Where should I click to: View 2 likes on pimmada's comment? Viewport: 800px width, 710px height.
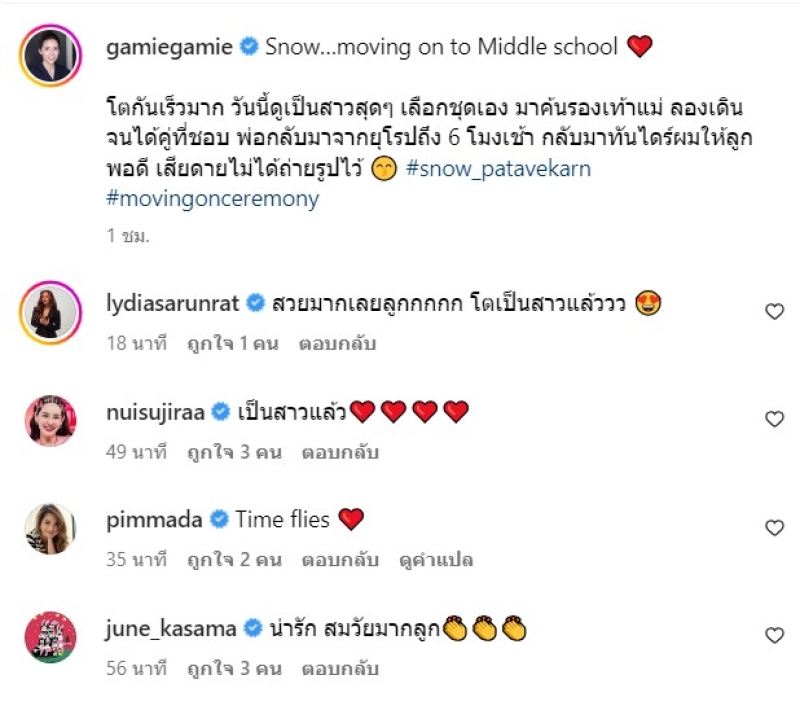pyautogui.click(x=234, y=560)
